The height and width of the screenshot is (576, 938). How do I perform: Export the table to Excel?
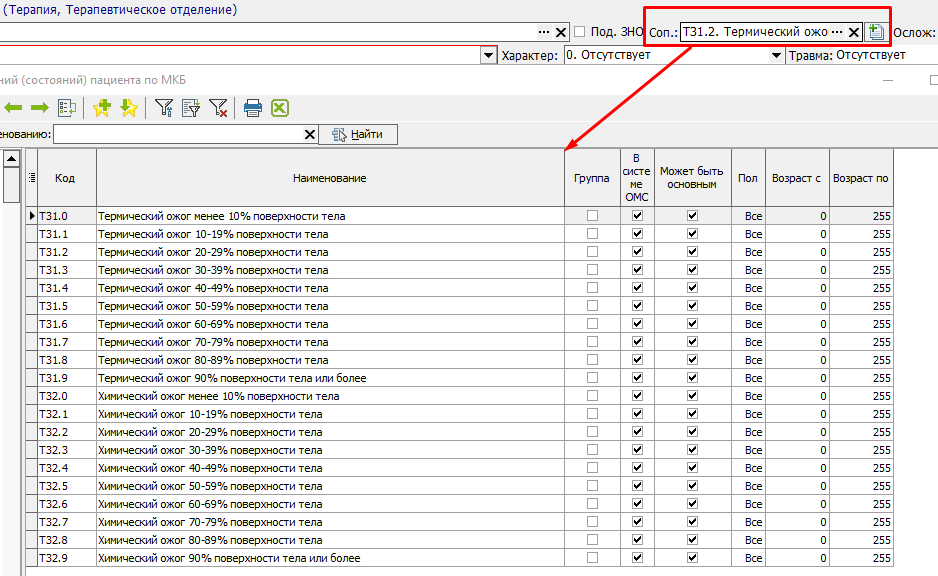(280, 108)
